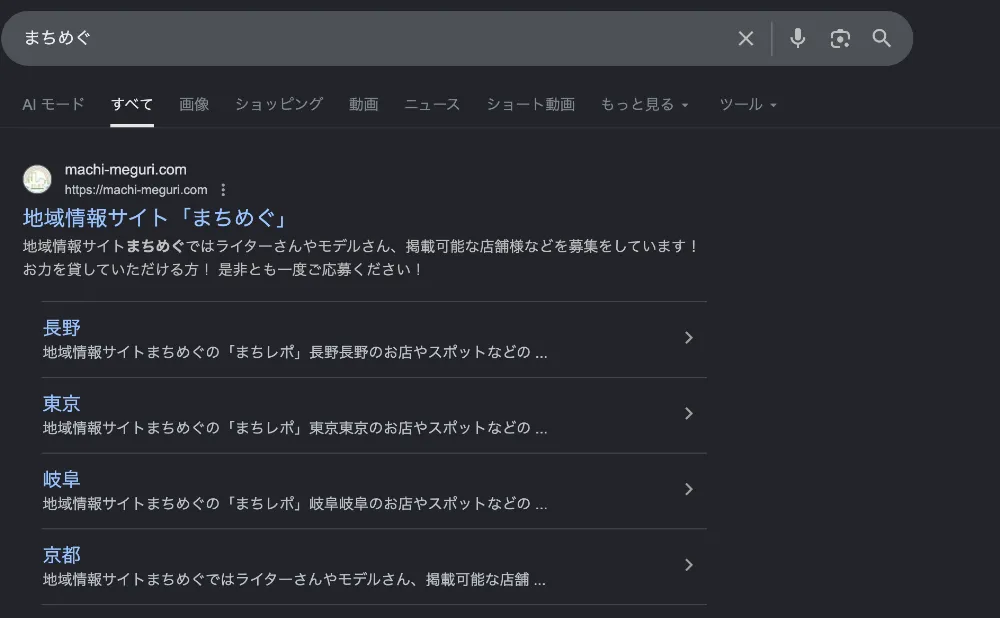Search by image using the Google Lens icon
Image resolution: width=1000 pixels, height=618 pixels.
click(x=840, y=38)
